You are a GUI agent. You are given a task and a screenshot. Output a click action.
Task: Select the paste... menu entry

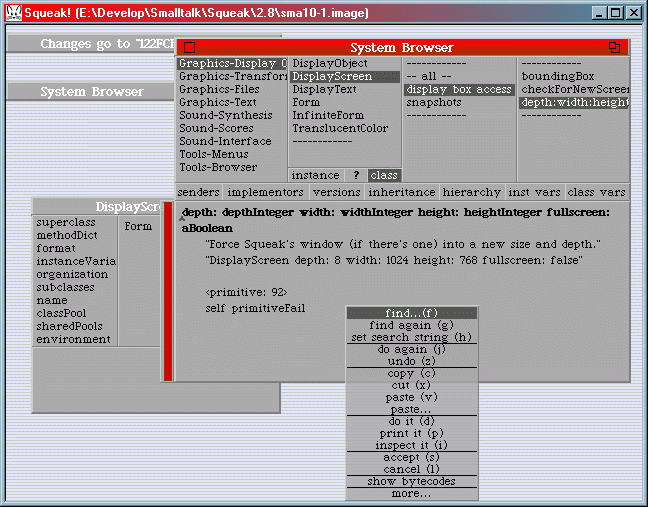(412, 409)
